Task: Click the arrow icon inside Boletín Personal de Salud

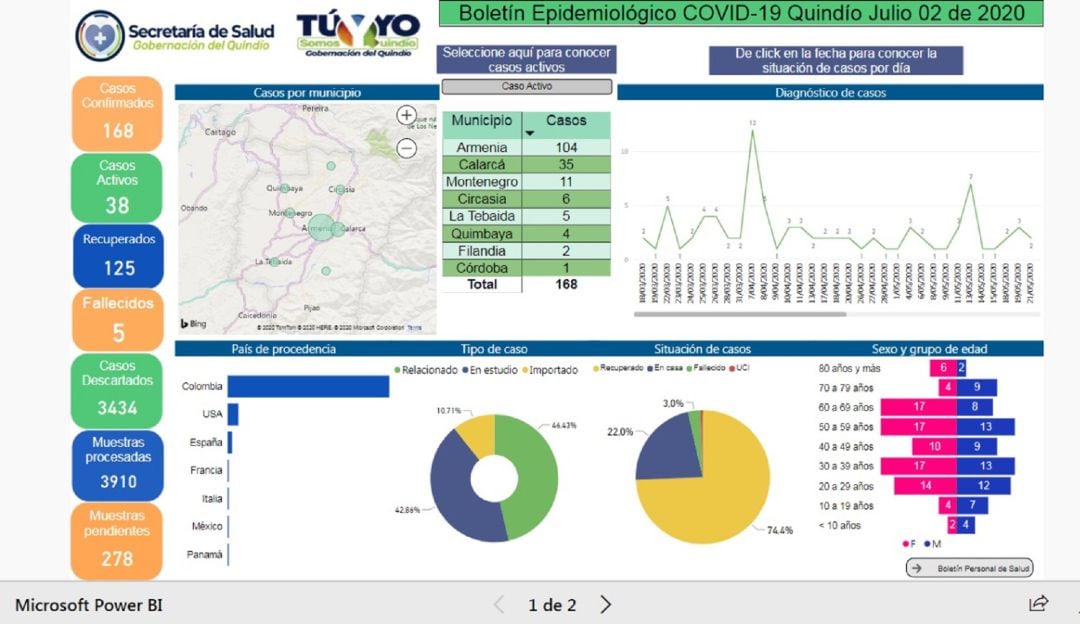Action: point(917,568)
